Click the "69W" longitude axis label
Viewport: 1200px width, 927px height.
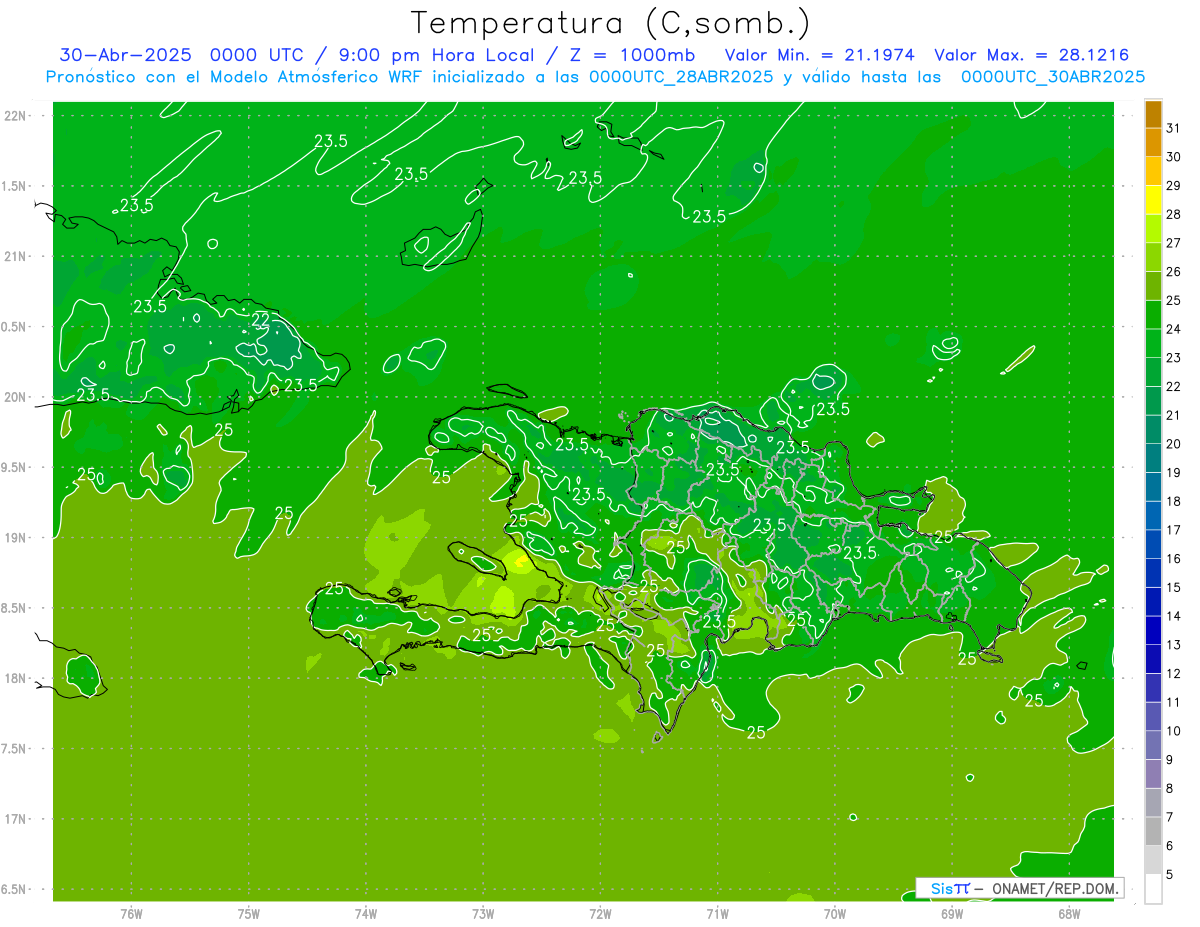(952, 913)
